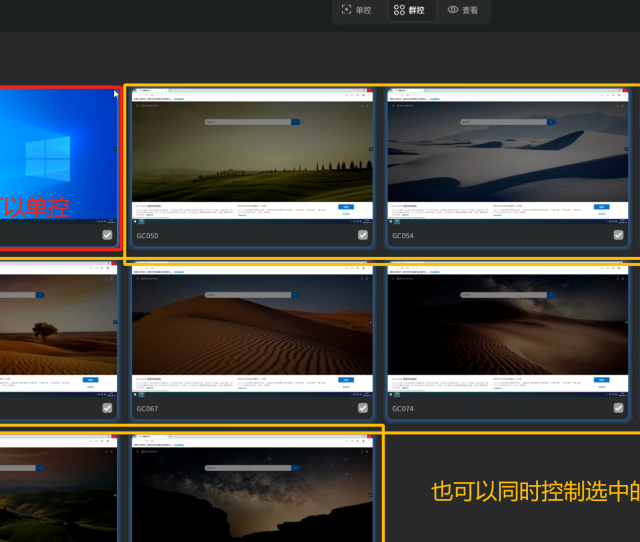Click the search box in GC067 remote screen
The width and height of the screenshot is (640, 542).
coord(248,295)
